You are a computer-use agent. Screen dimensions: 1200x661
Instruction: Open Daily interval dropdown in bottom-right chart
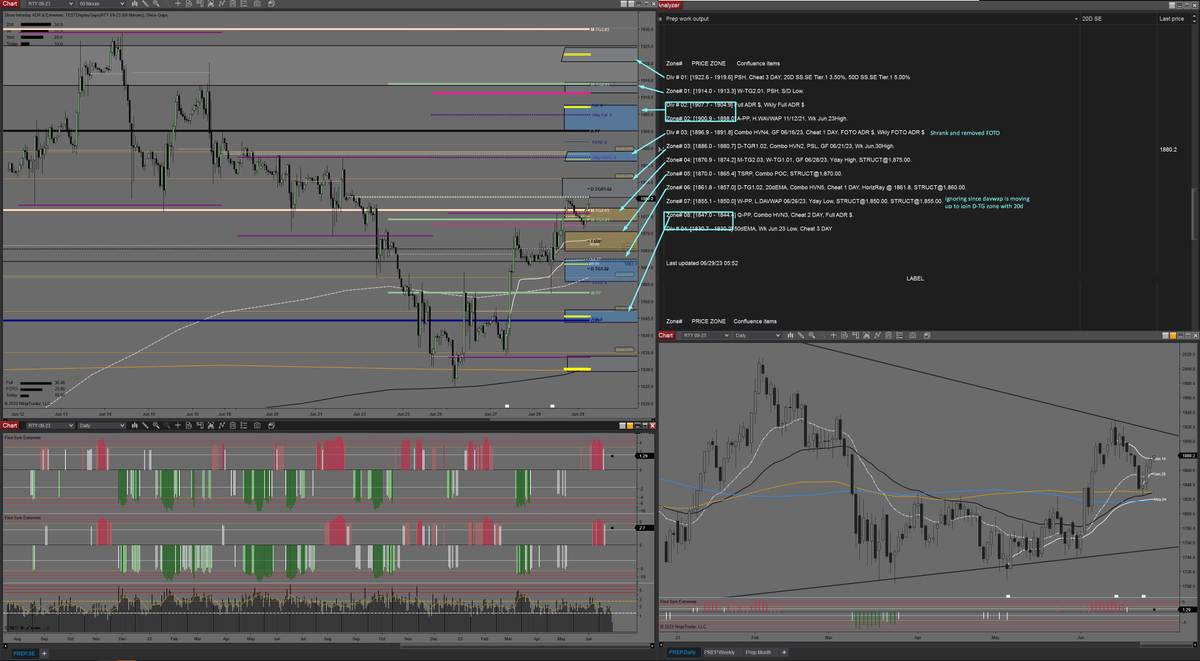click(x=757, y=335)
